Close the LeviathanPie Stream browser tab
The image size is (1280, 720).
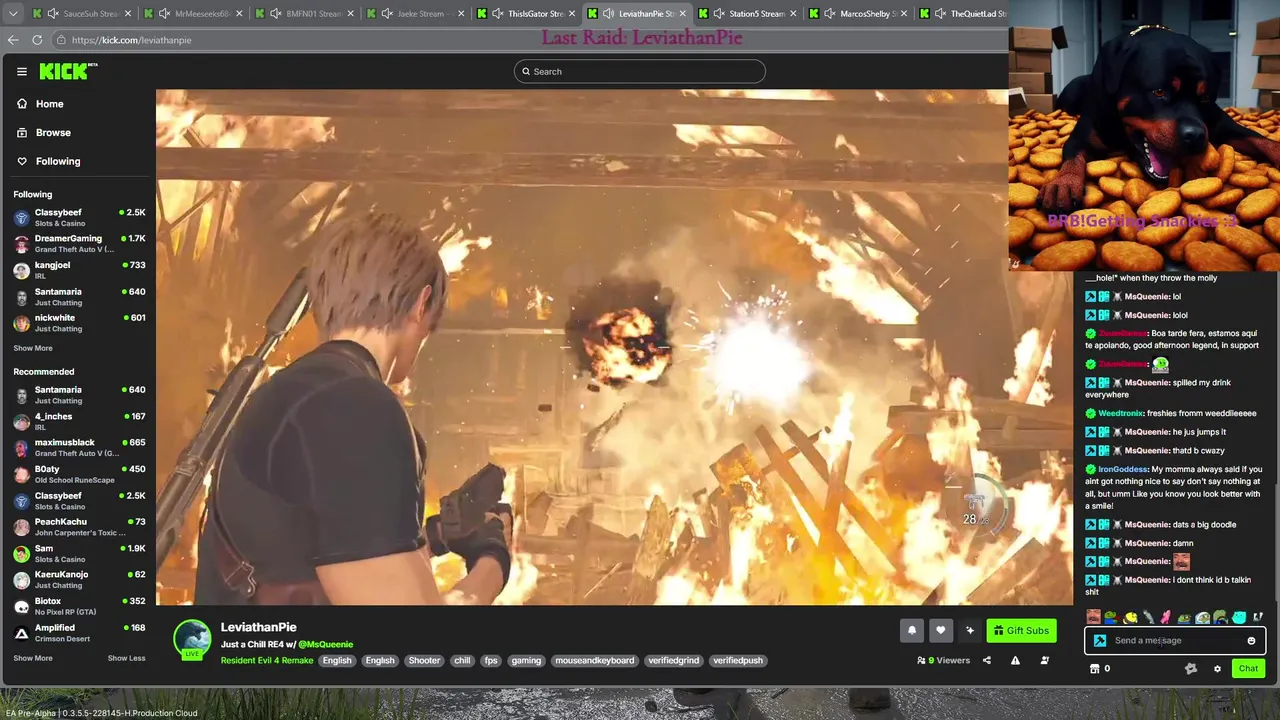[683, 14]
